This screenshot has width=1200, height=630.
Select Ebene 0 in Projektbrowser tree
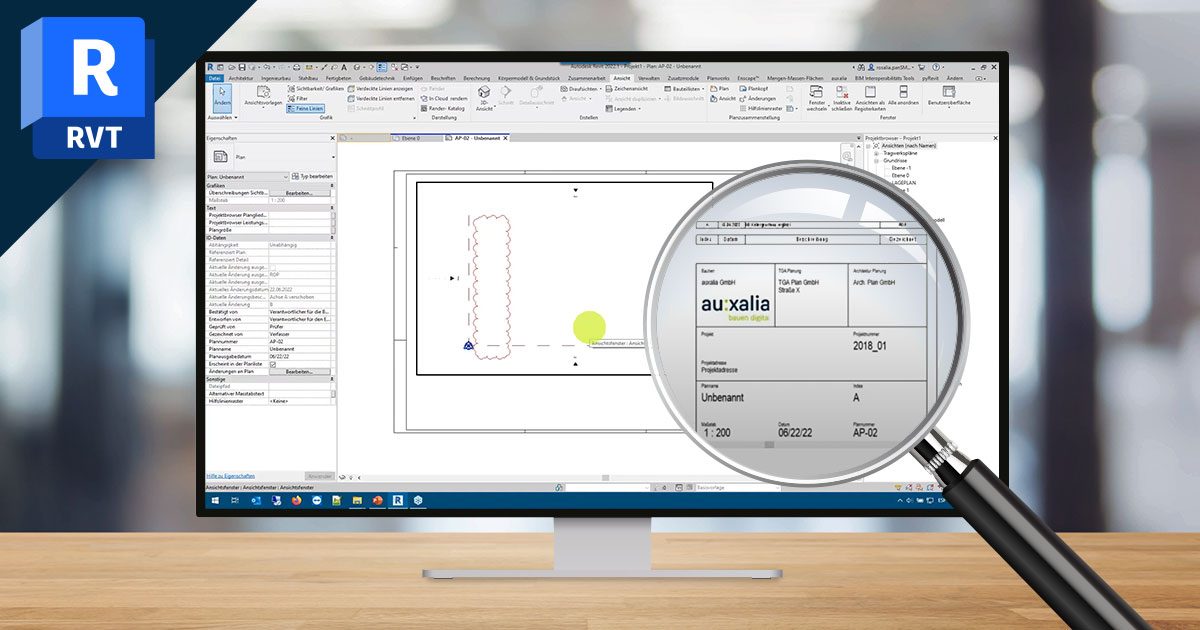coord(900,175)
